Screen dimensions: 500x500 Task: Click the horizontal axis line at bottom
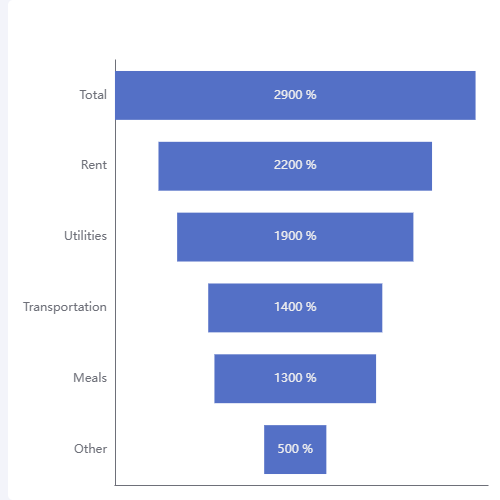point(302,485)
